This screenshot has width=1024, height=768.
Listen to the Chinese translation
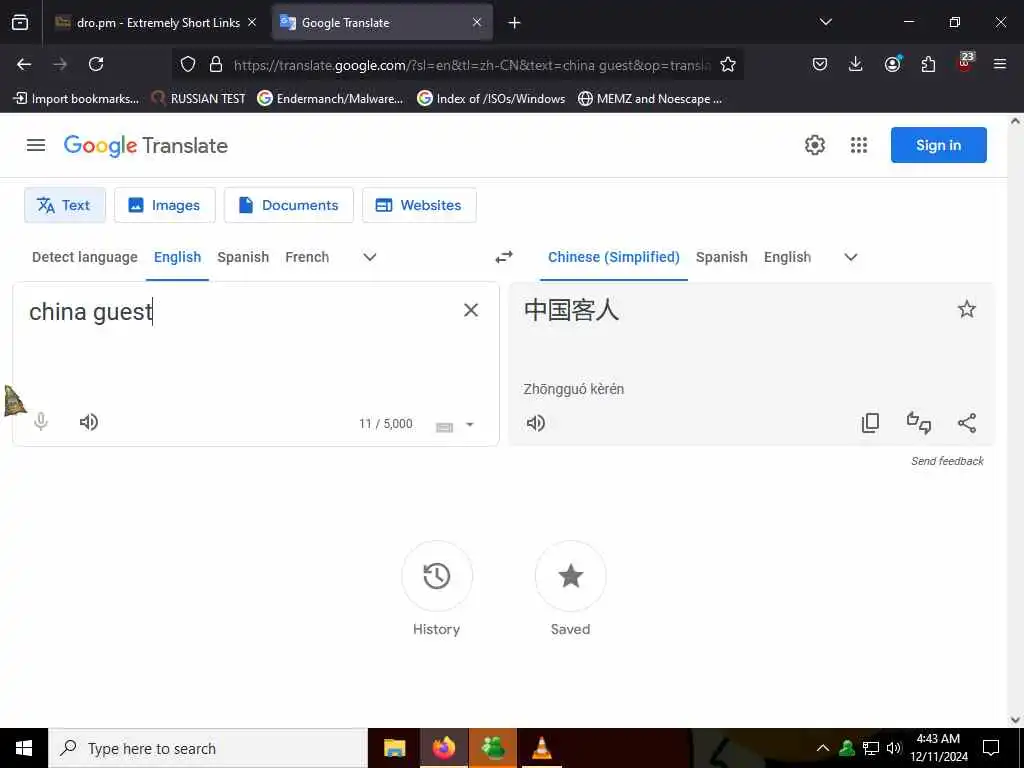(x=536, y=423)
